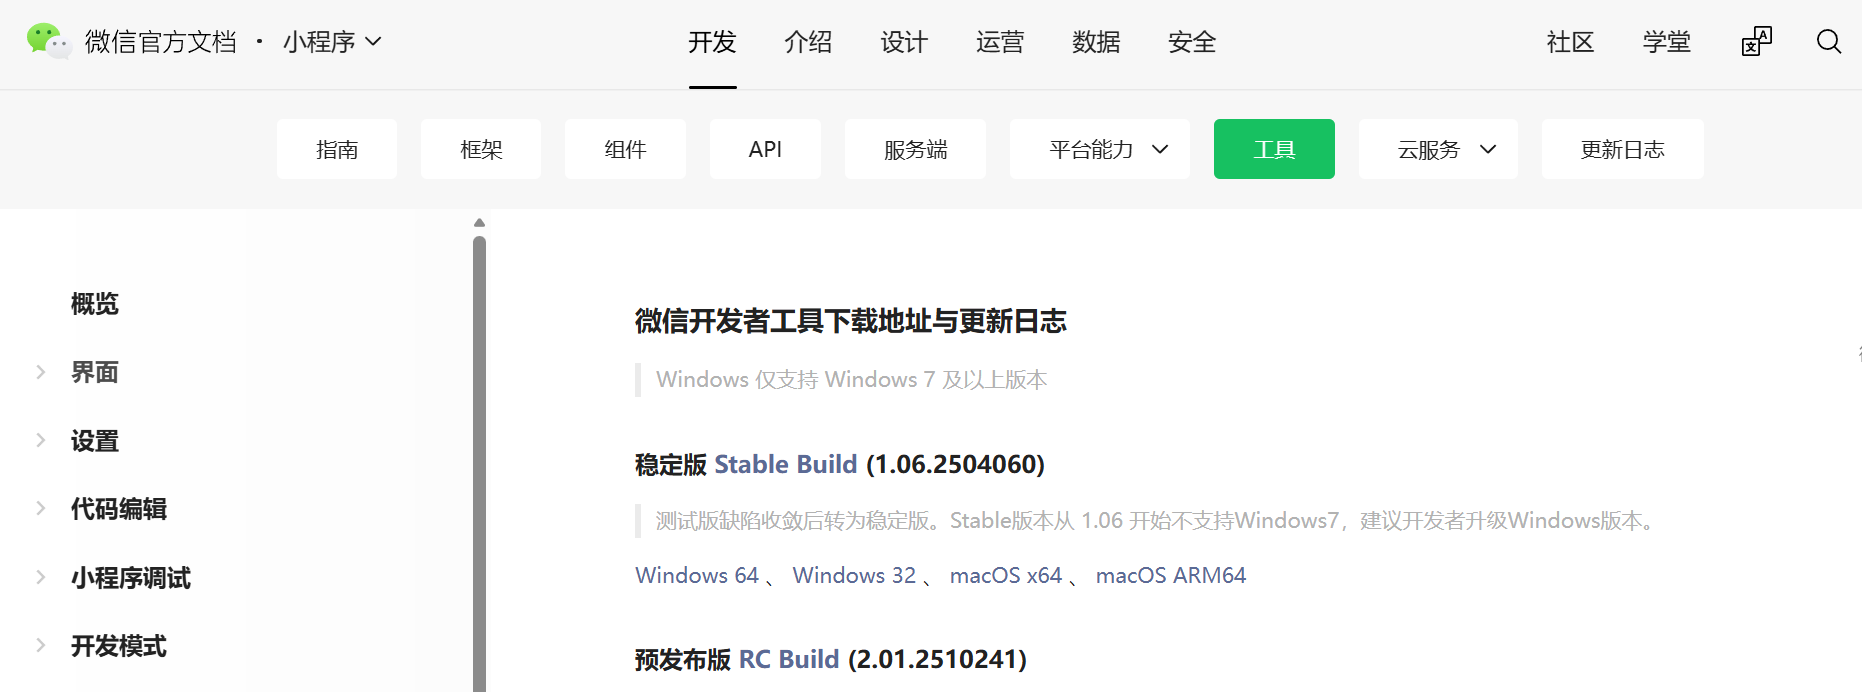Viewport: 1862px width, 692px height.
Task: Follow the RC Build link
Action: [x=789, y=659]
